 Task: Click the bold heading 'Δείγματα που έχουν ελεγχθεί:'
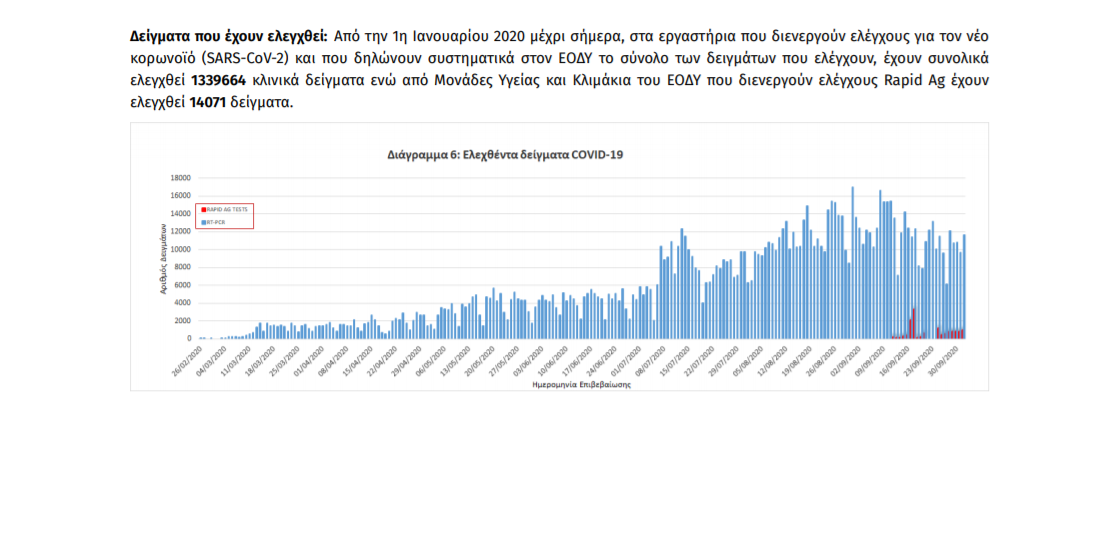(227, 35)
